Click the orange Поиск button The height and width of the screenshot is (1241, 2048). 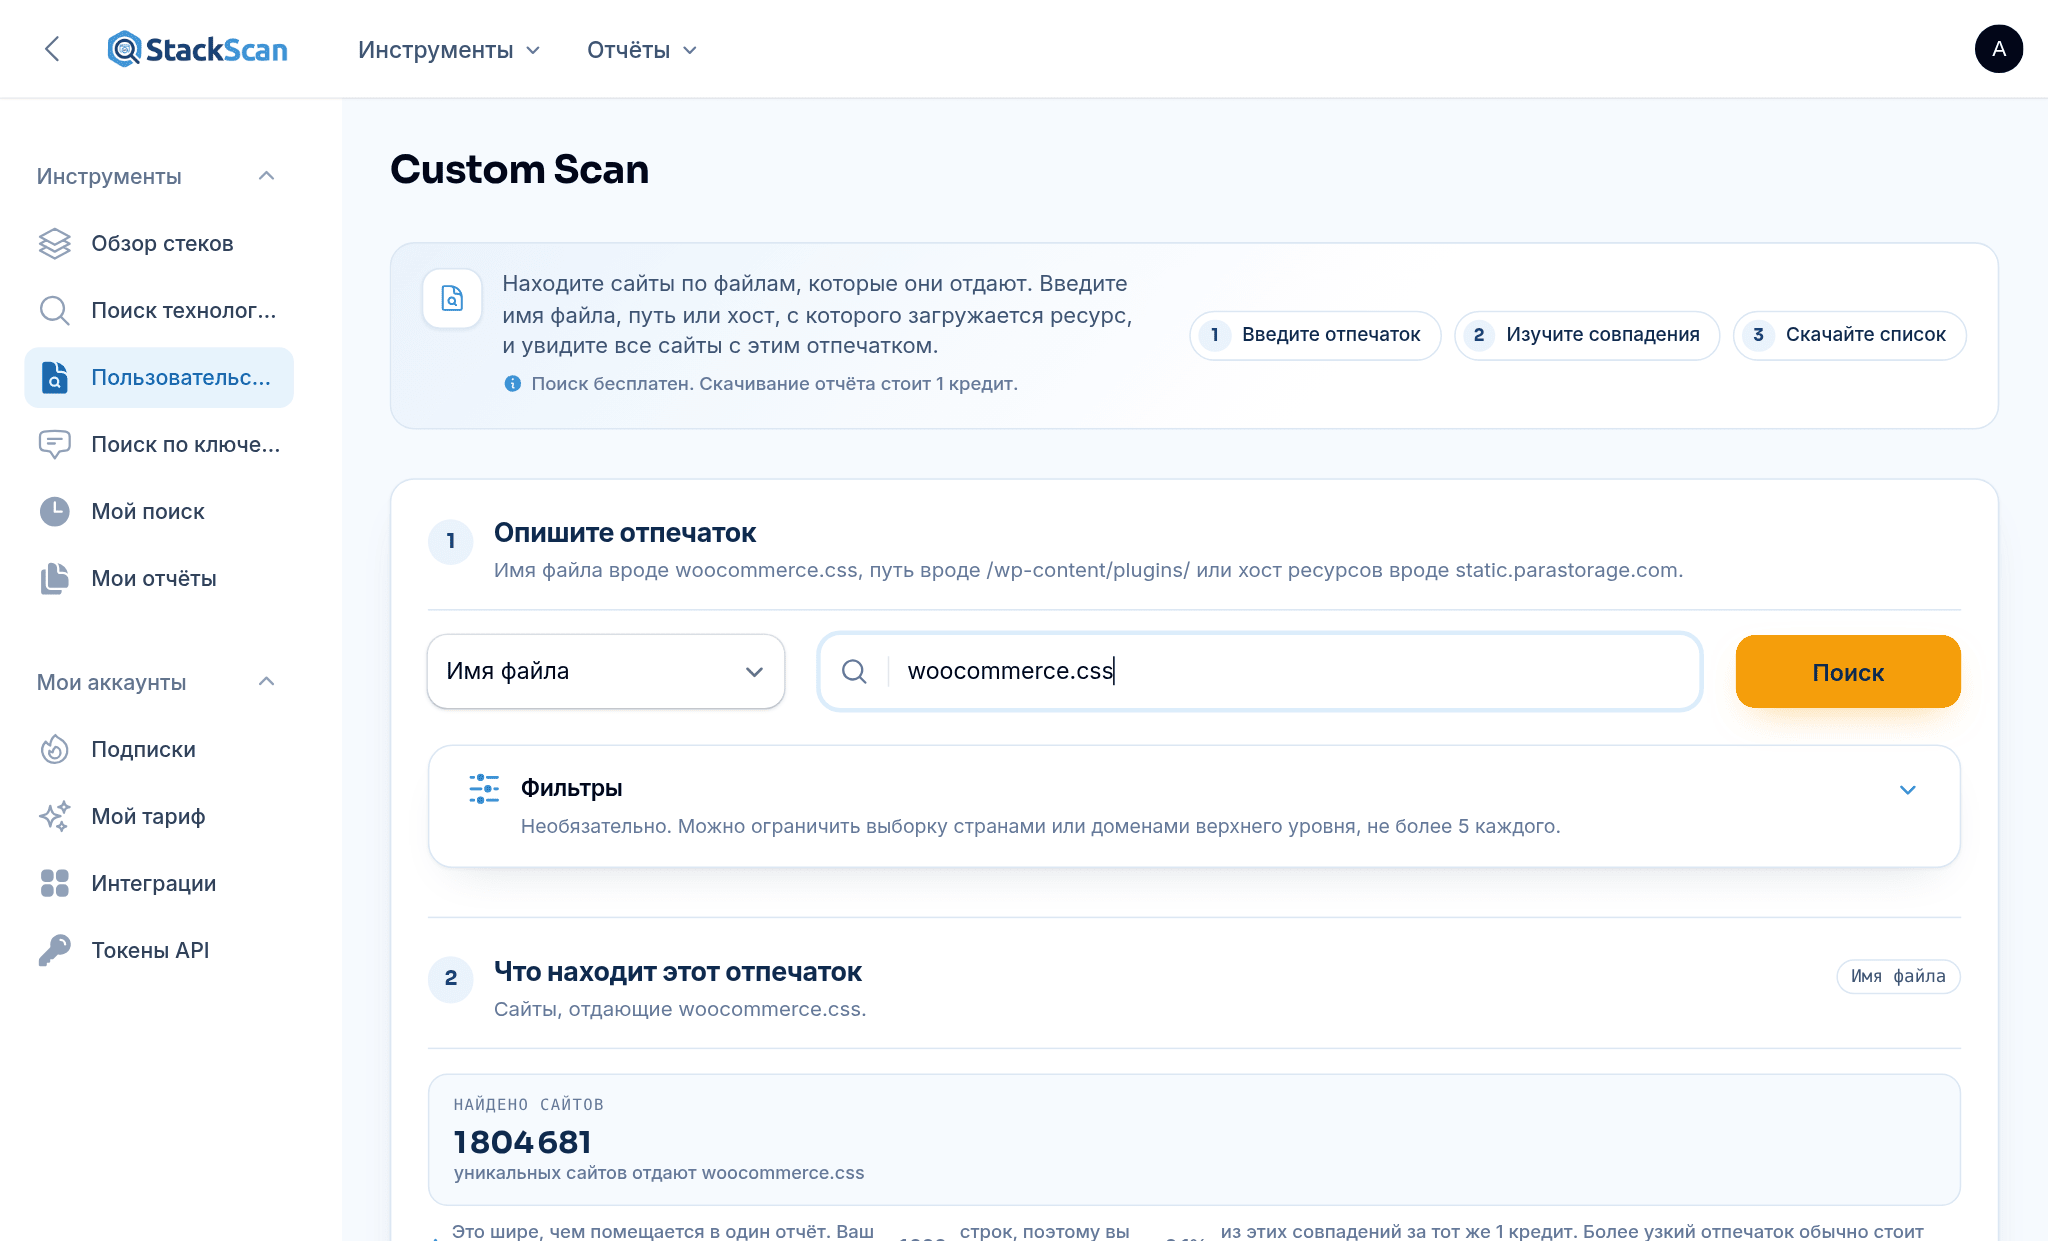coord(1848,672)
